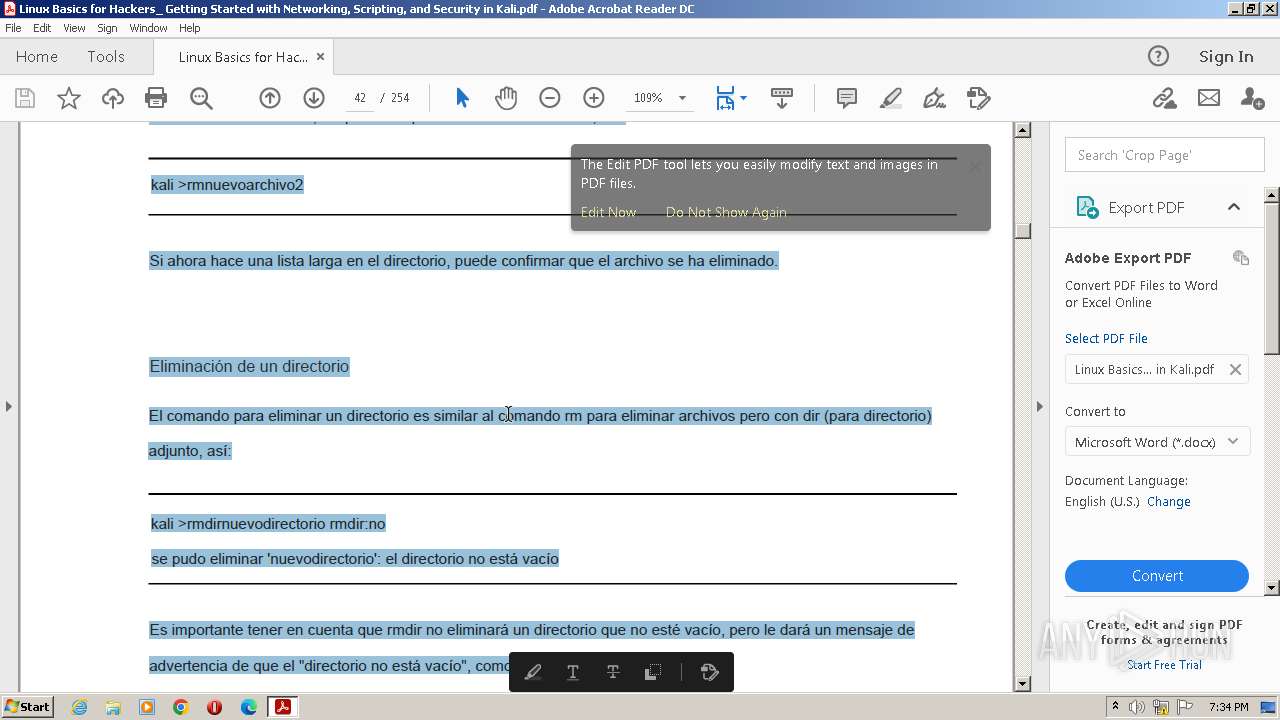Send file by email envelope icon

pos(1209,98)
